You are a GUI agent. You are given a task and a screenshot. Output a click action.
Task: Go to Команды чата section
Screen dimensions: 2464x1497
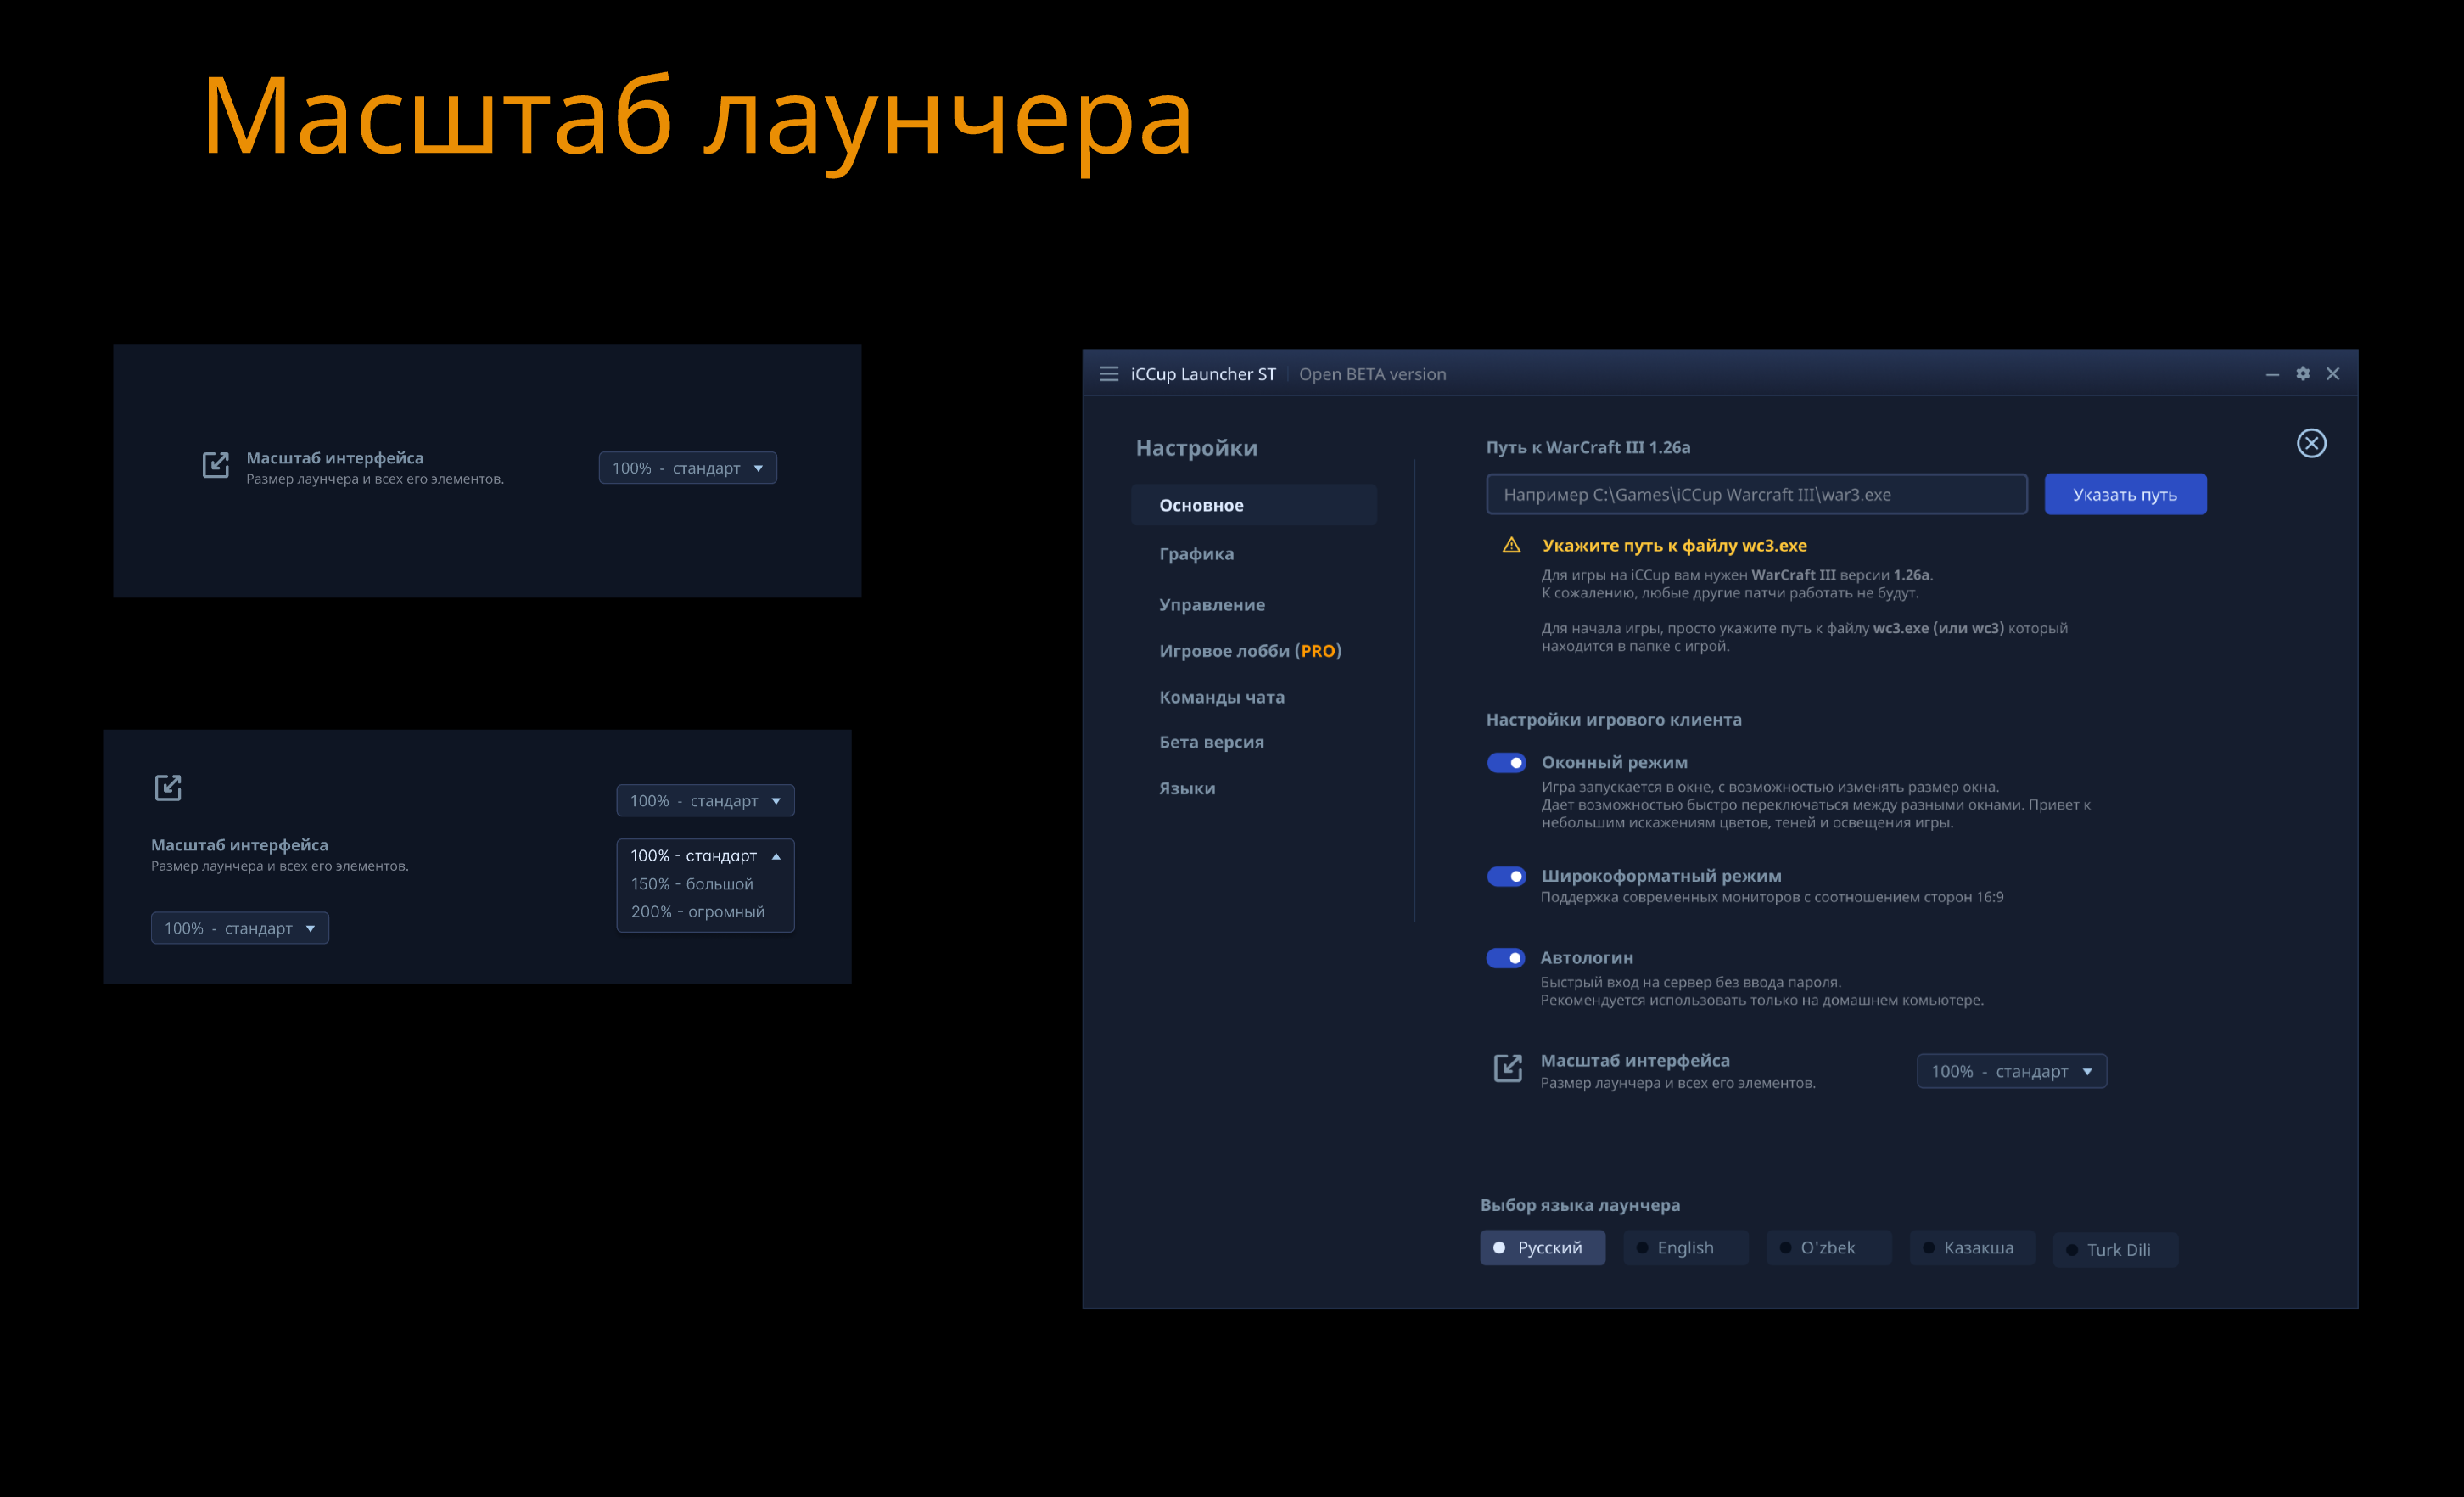click(x=1221, y=697)
